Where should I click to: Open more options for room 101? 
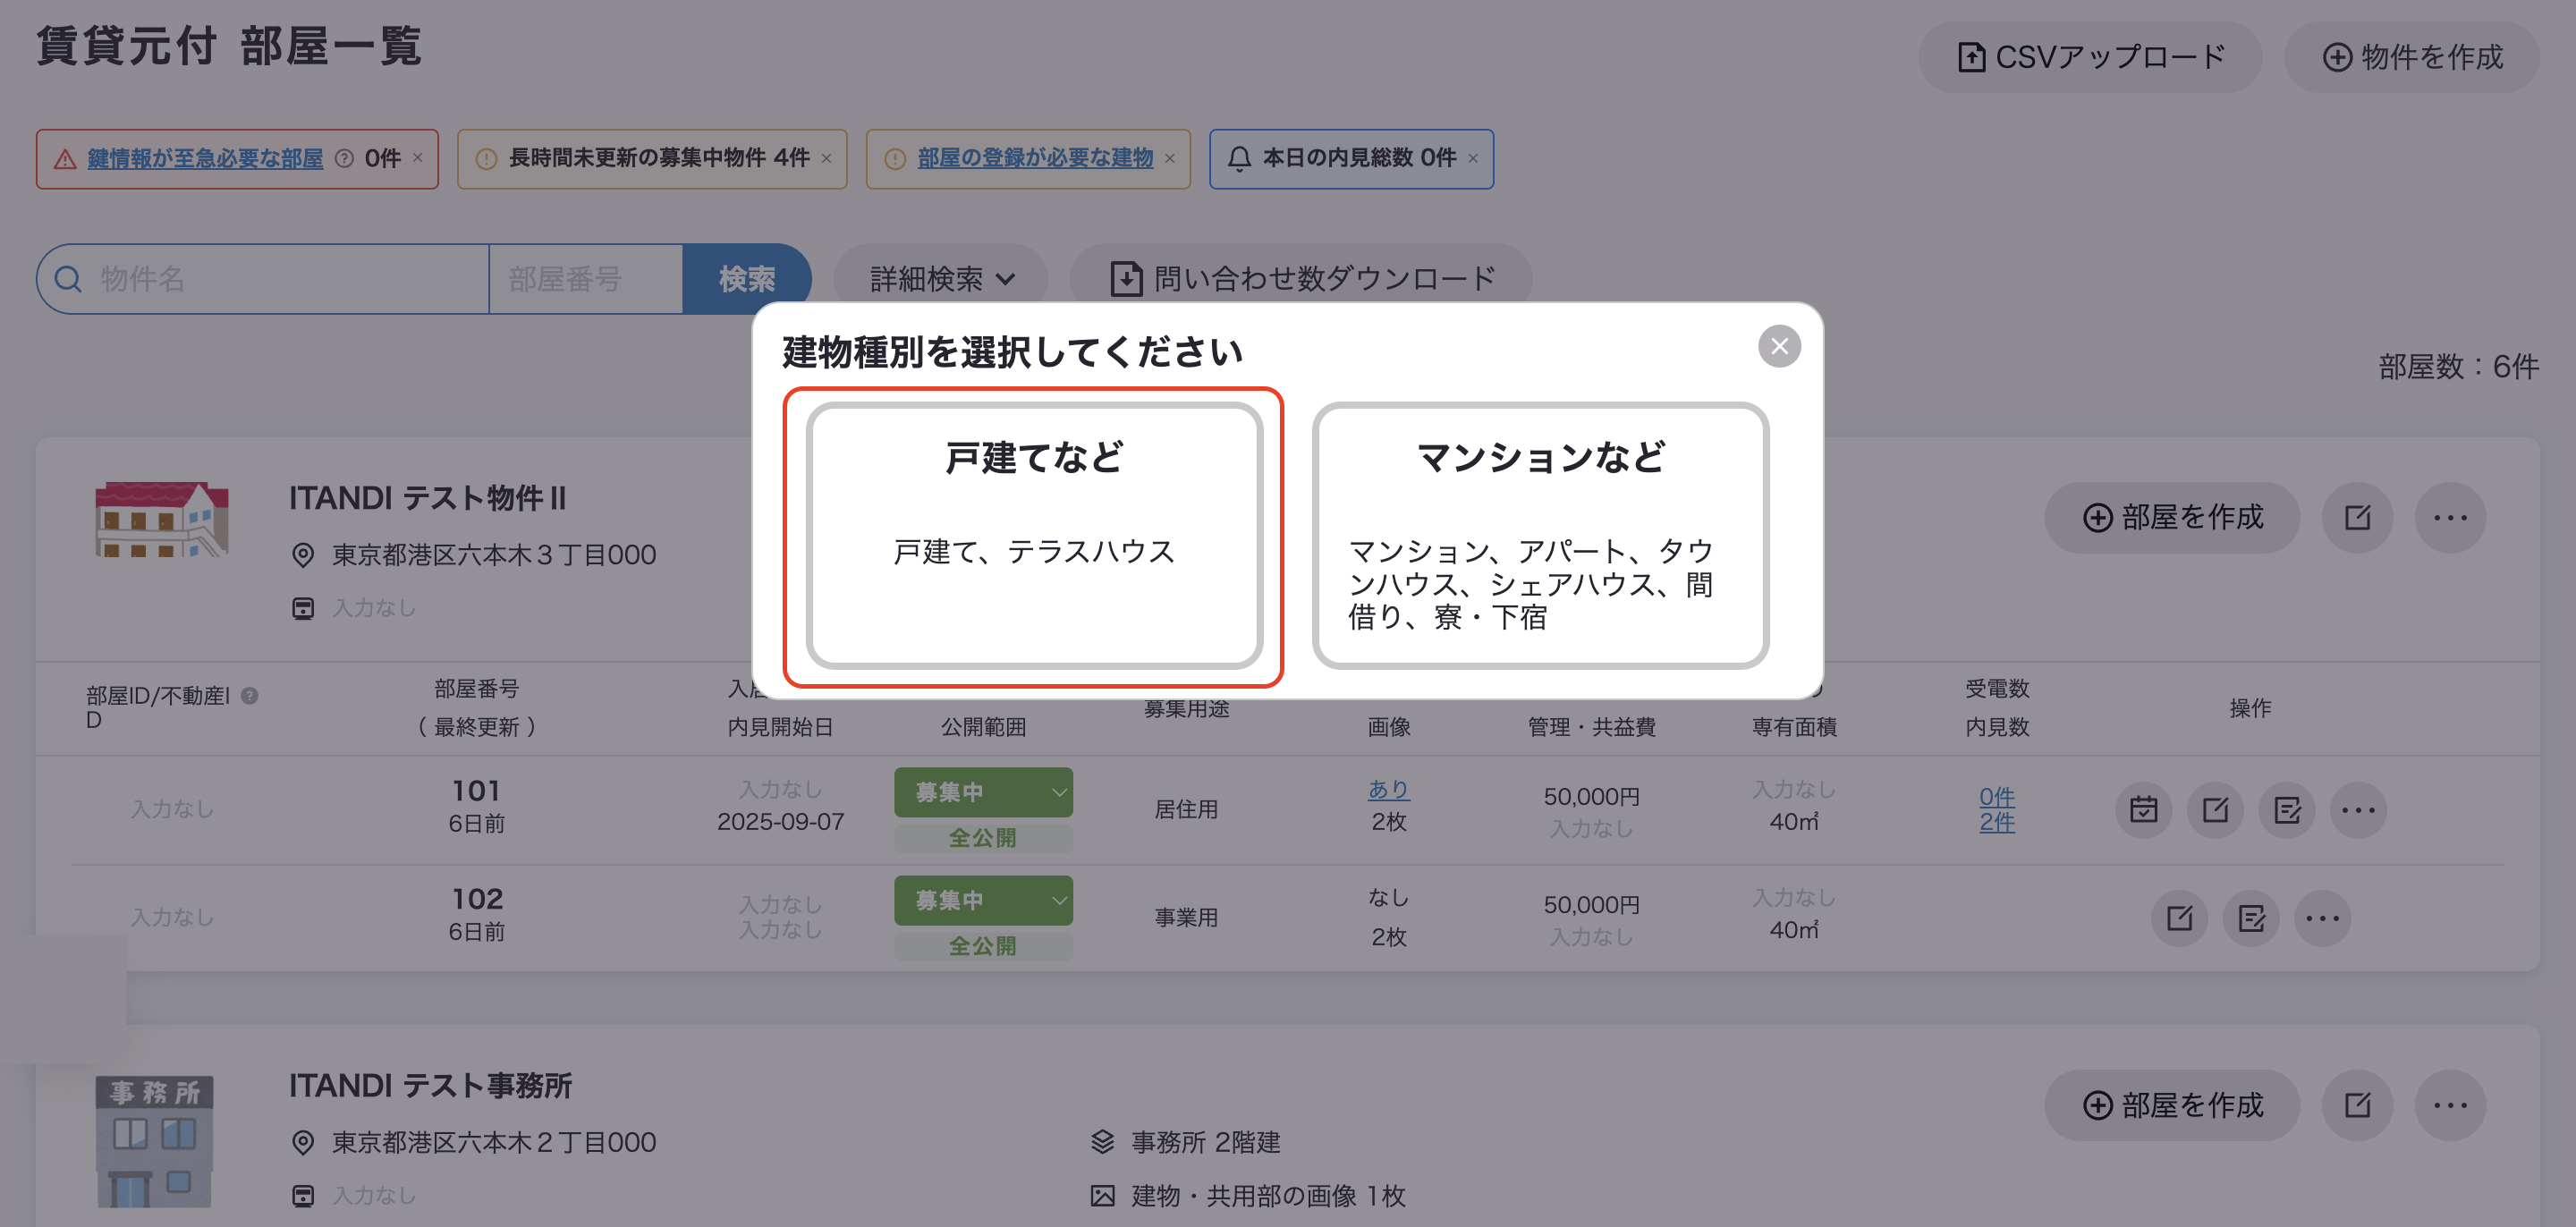pos(2358,809)
